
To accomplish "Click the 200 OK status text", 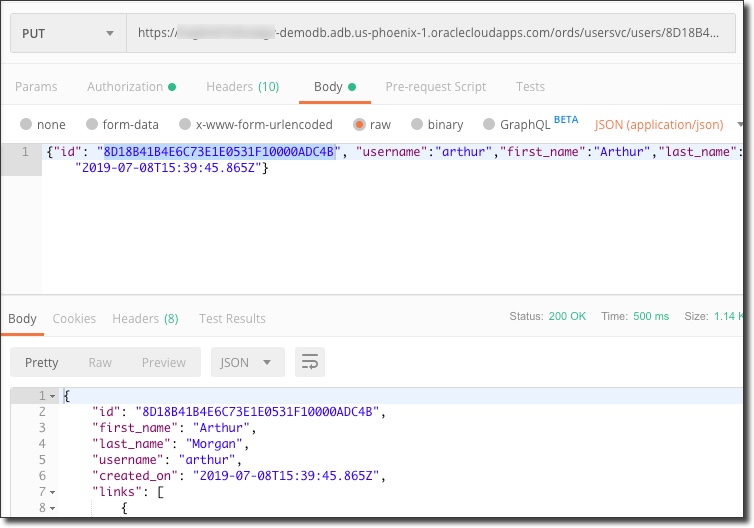I will (567, 316).
